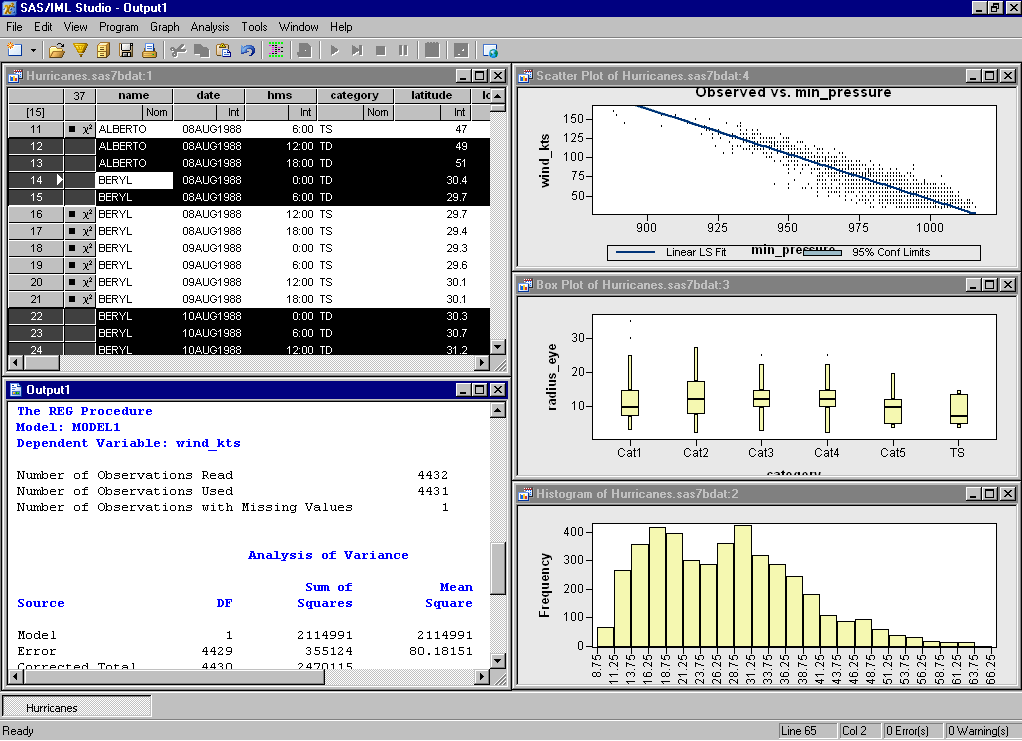Open the Analysis menu

(210, 27)
